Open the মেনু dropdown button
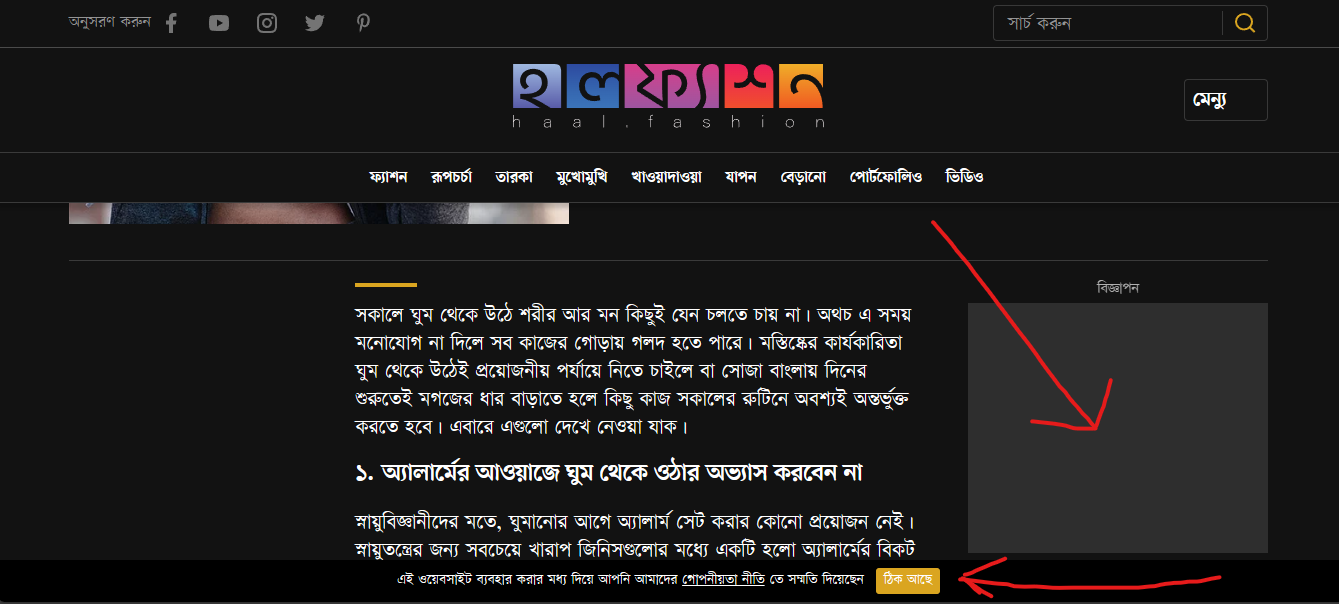The width and height of the screenshot is (1339, 604). pos(1225,100)
